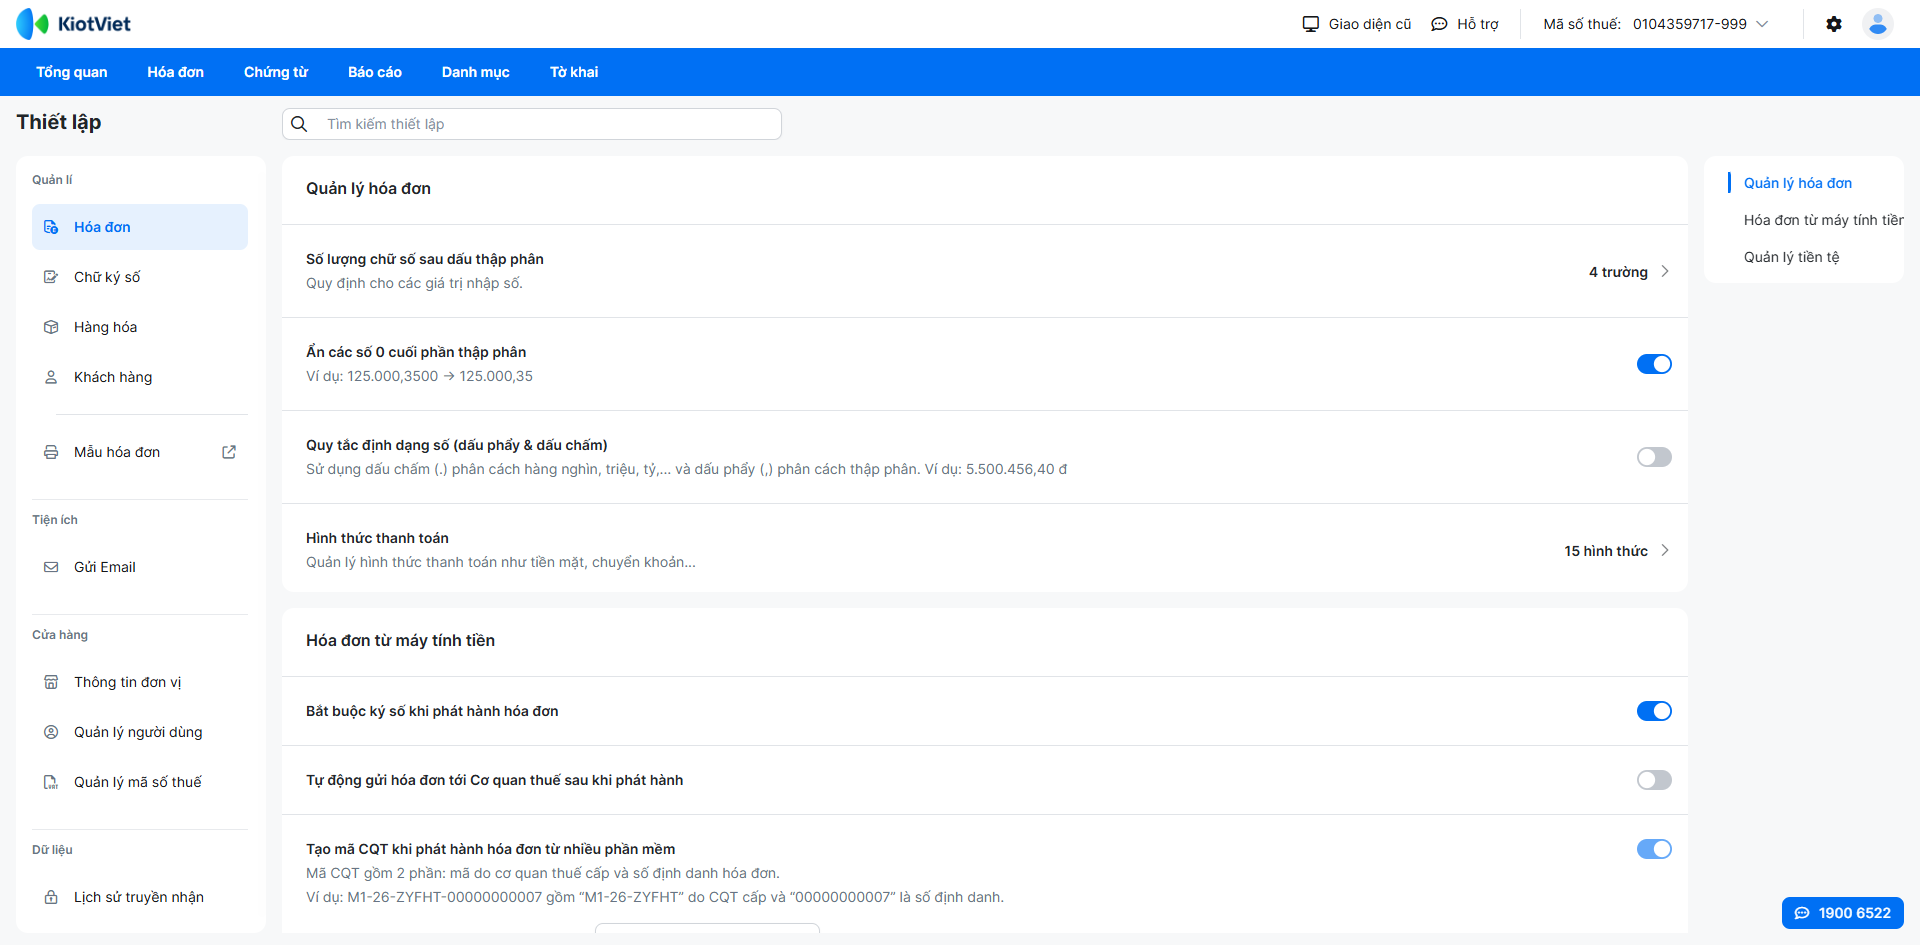
Task: Open the Tờ khai menu
Action: point(574,72)
